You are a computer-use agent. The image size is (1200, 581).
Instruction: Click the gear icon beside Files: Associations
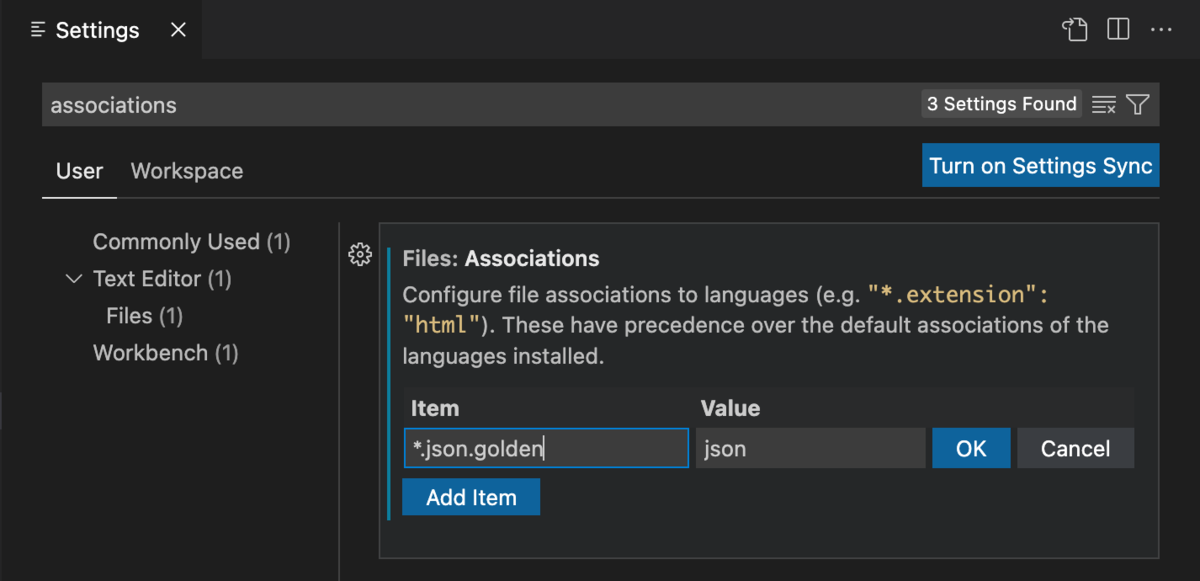pos(360,255)
